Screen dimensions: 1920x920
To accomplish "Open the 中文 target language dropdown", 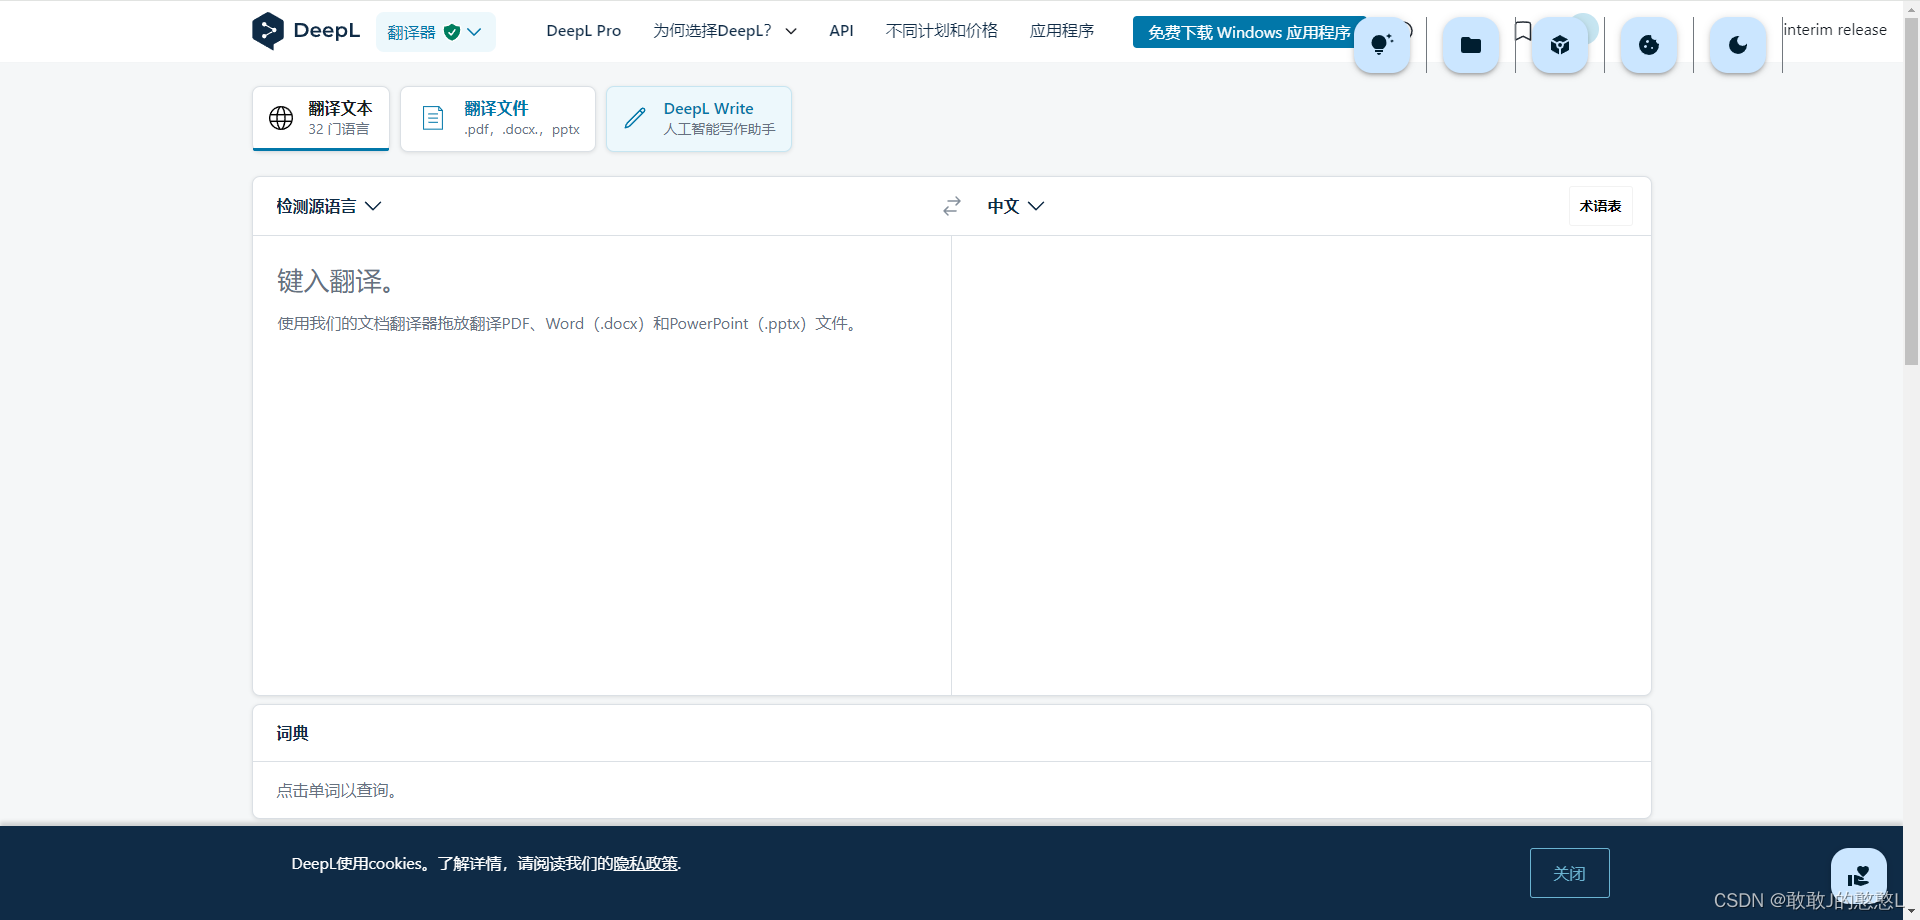I will tap(1016, 206).
